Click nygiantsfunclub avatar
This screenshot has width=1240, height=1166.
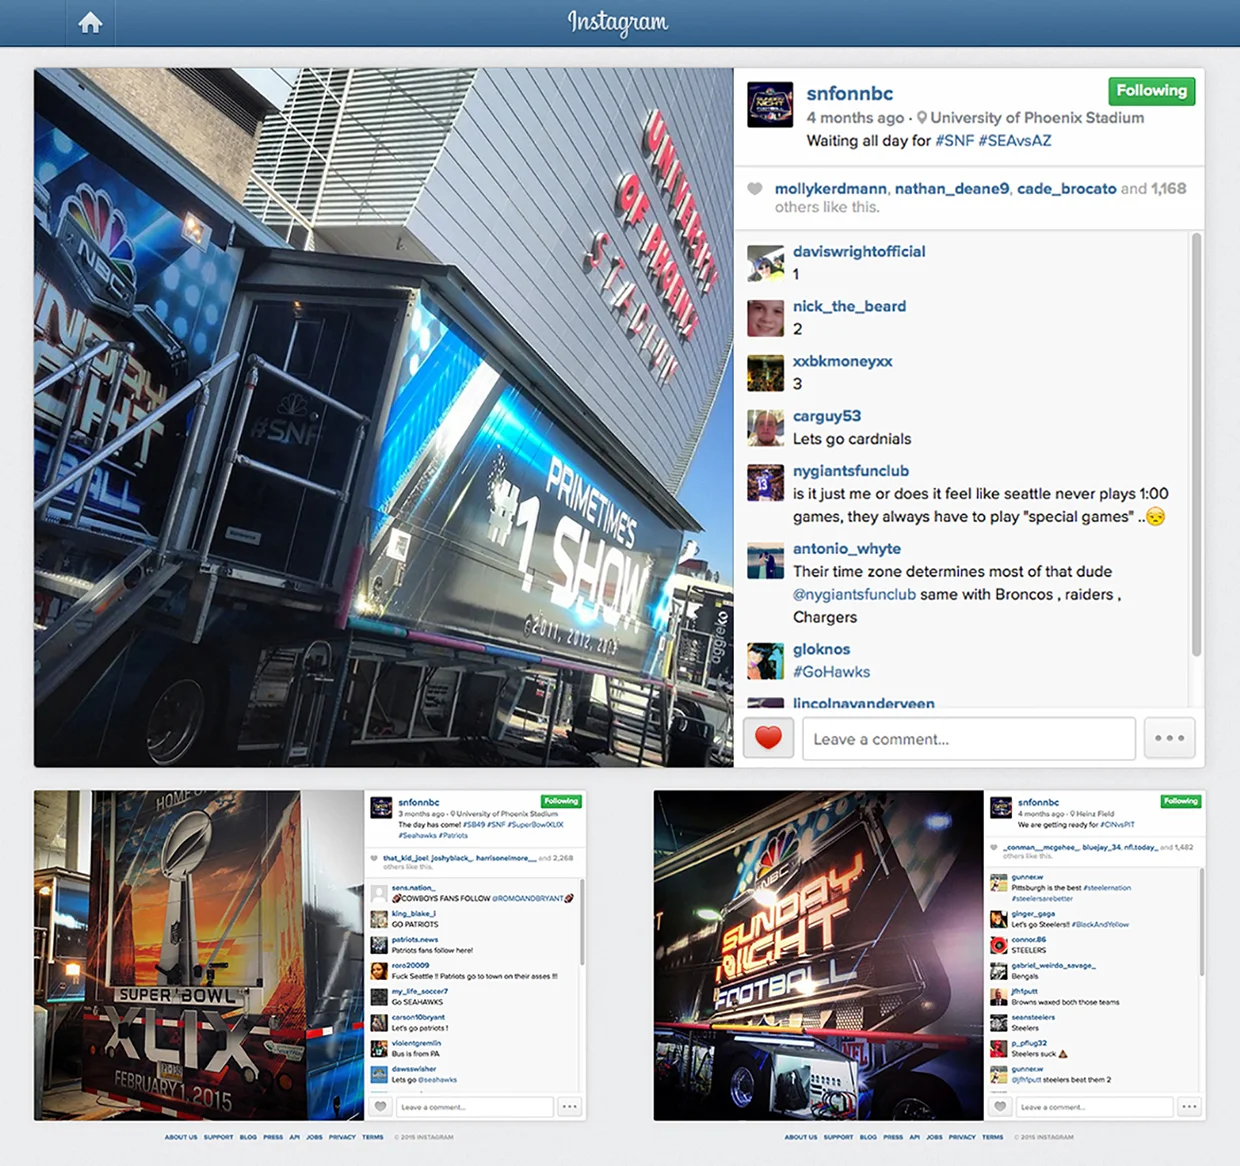pos(765,483)
